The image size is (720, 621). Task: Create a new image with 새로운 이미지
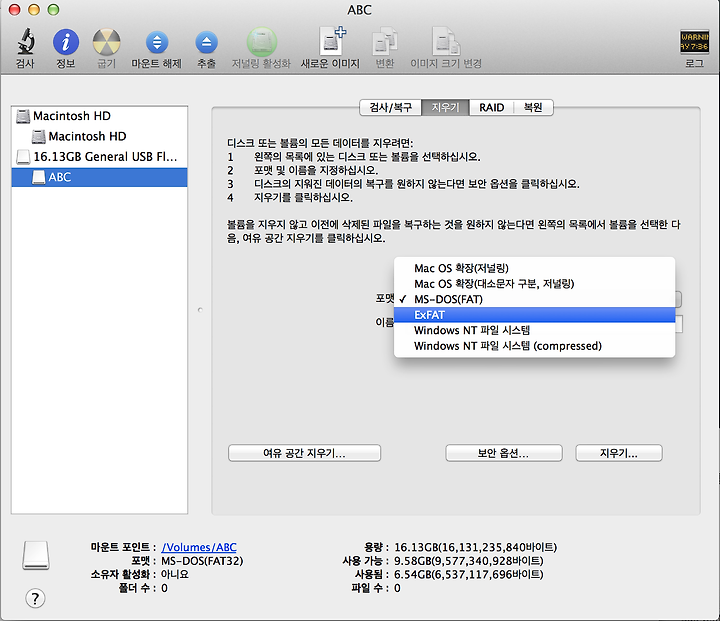pyautogui.click(x=332, y=41)
